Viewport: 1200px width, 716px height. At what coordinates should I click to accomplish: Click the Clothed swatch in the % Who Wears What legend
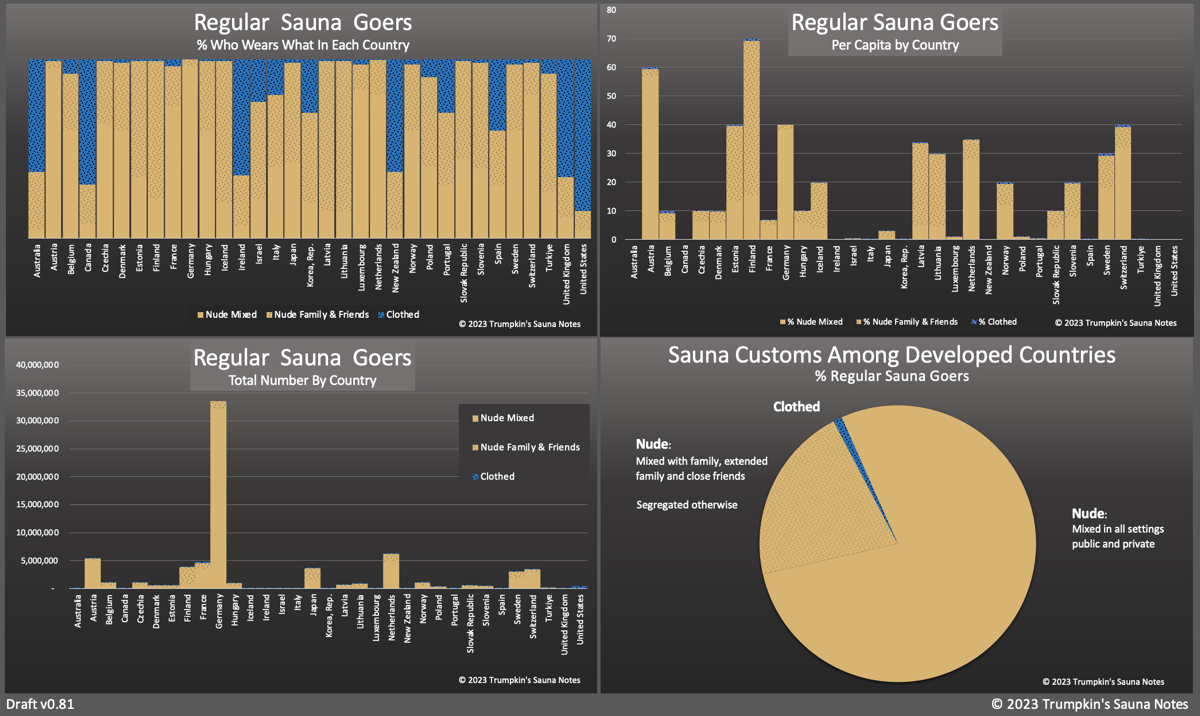click(380, 315)
